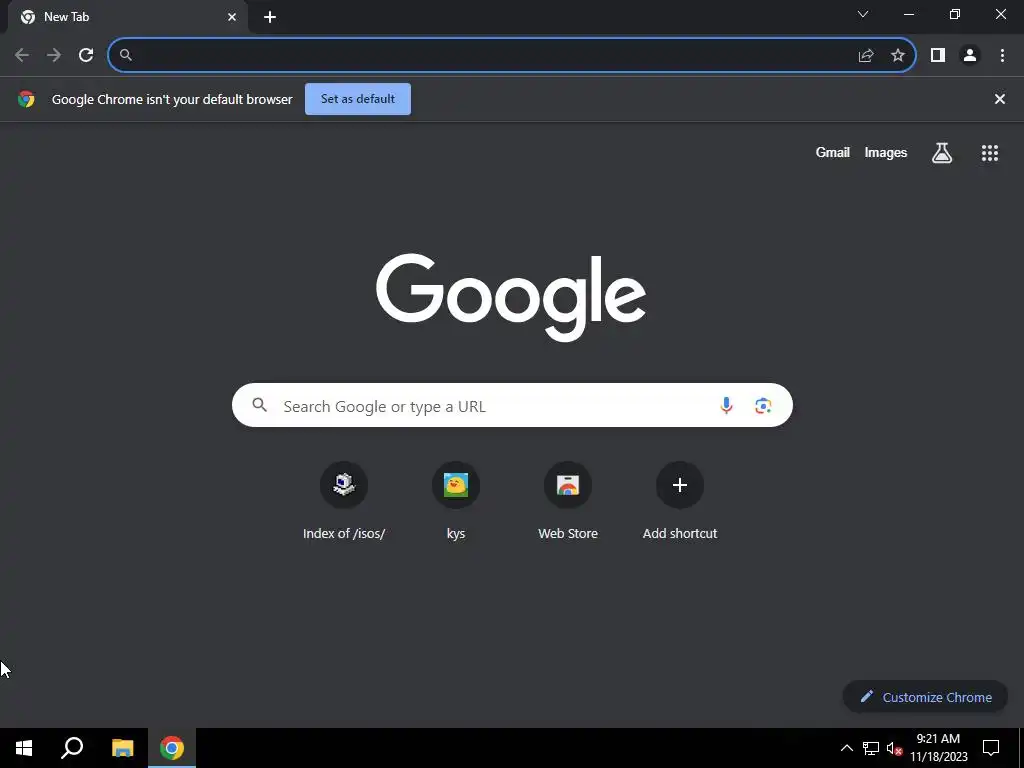This screenshot has height=768, width=1024.
Task: Open the kys shortcut tile
Action: (456, 501)
